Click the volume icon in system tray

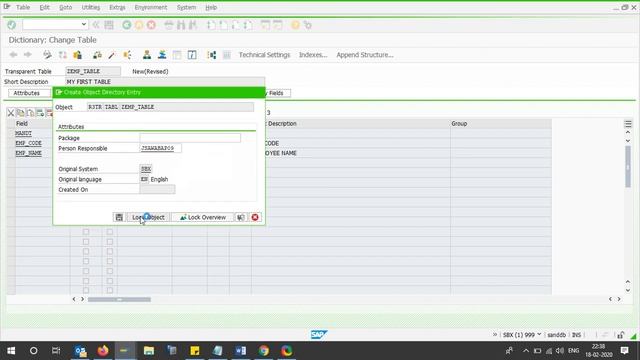[x=560, y=351]
